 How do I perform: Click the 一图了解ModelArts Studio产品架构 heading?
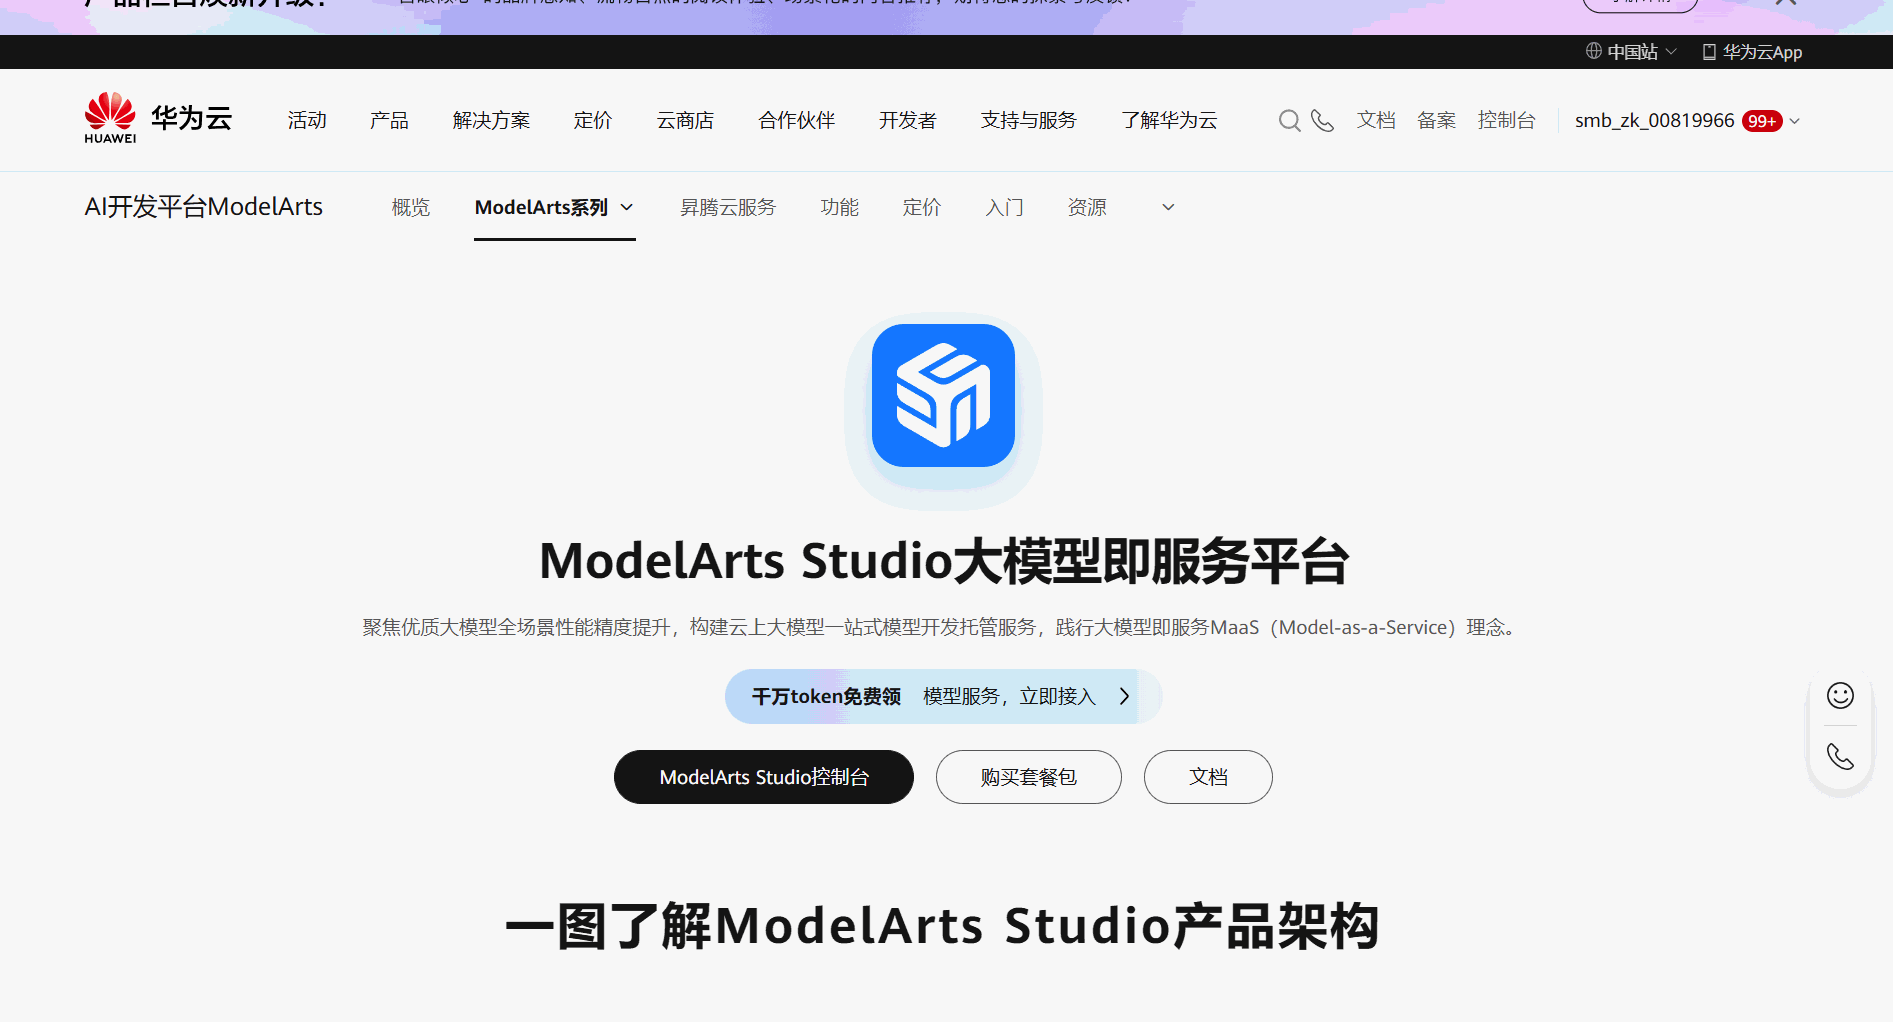click(x=943, y=926)
